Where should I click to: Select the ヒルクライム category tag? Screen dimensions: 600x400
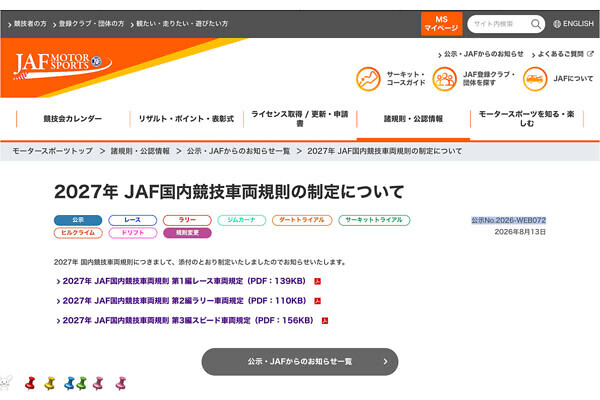pos(78,233)
